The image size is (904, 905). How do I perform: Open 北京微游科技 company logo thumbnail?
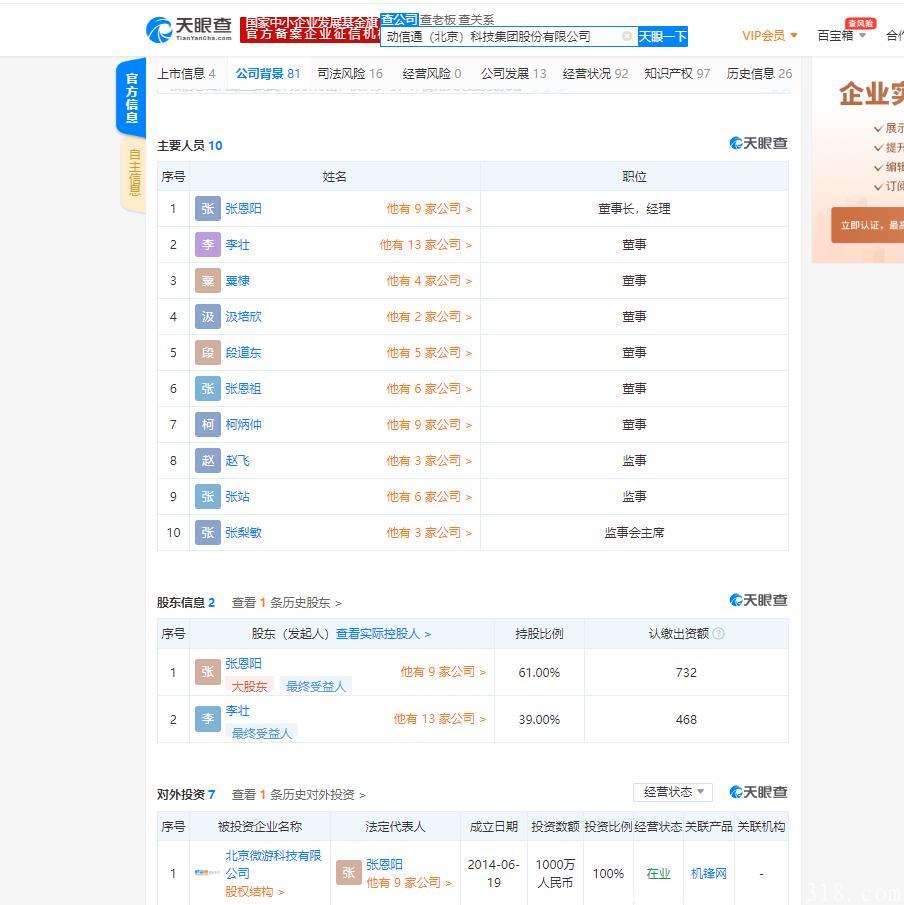207,873
